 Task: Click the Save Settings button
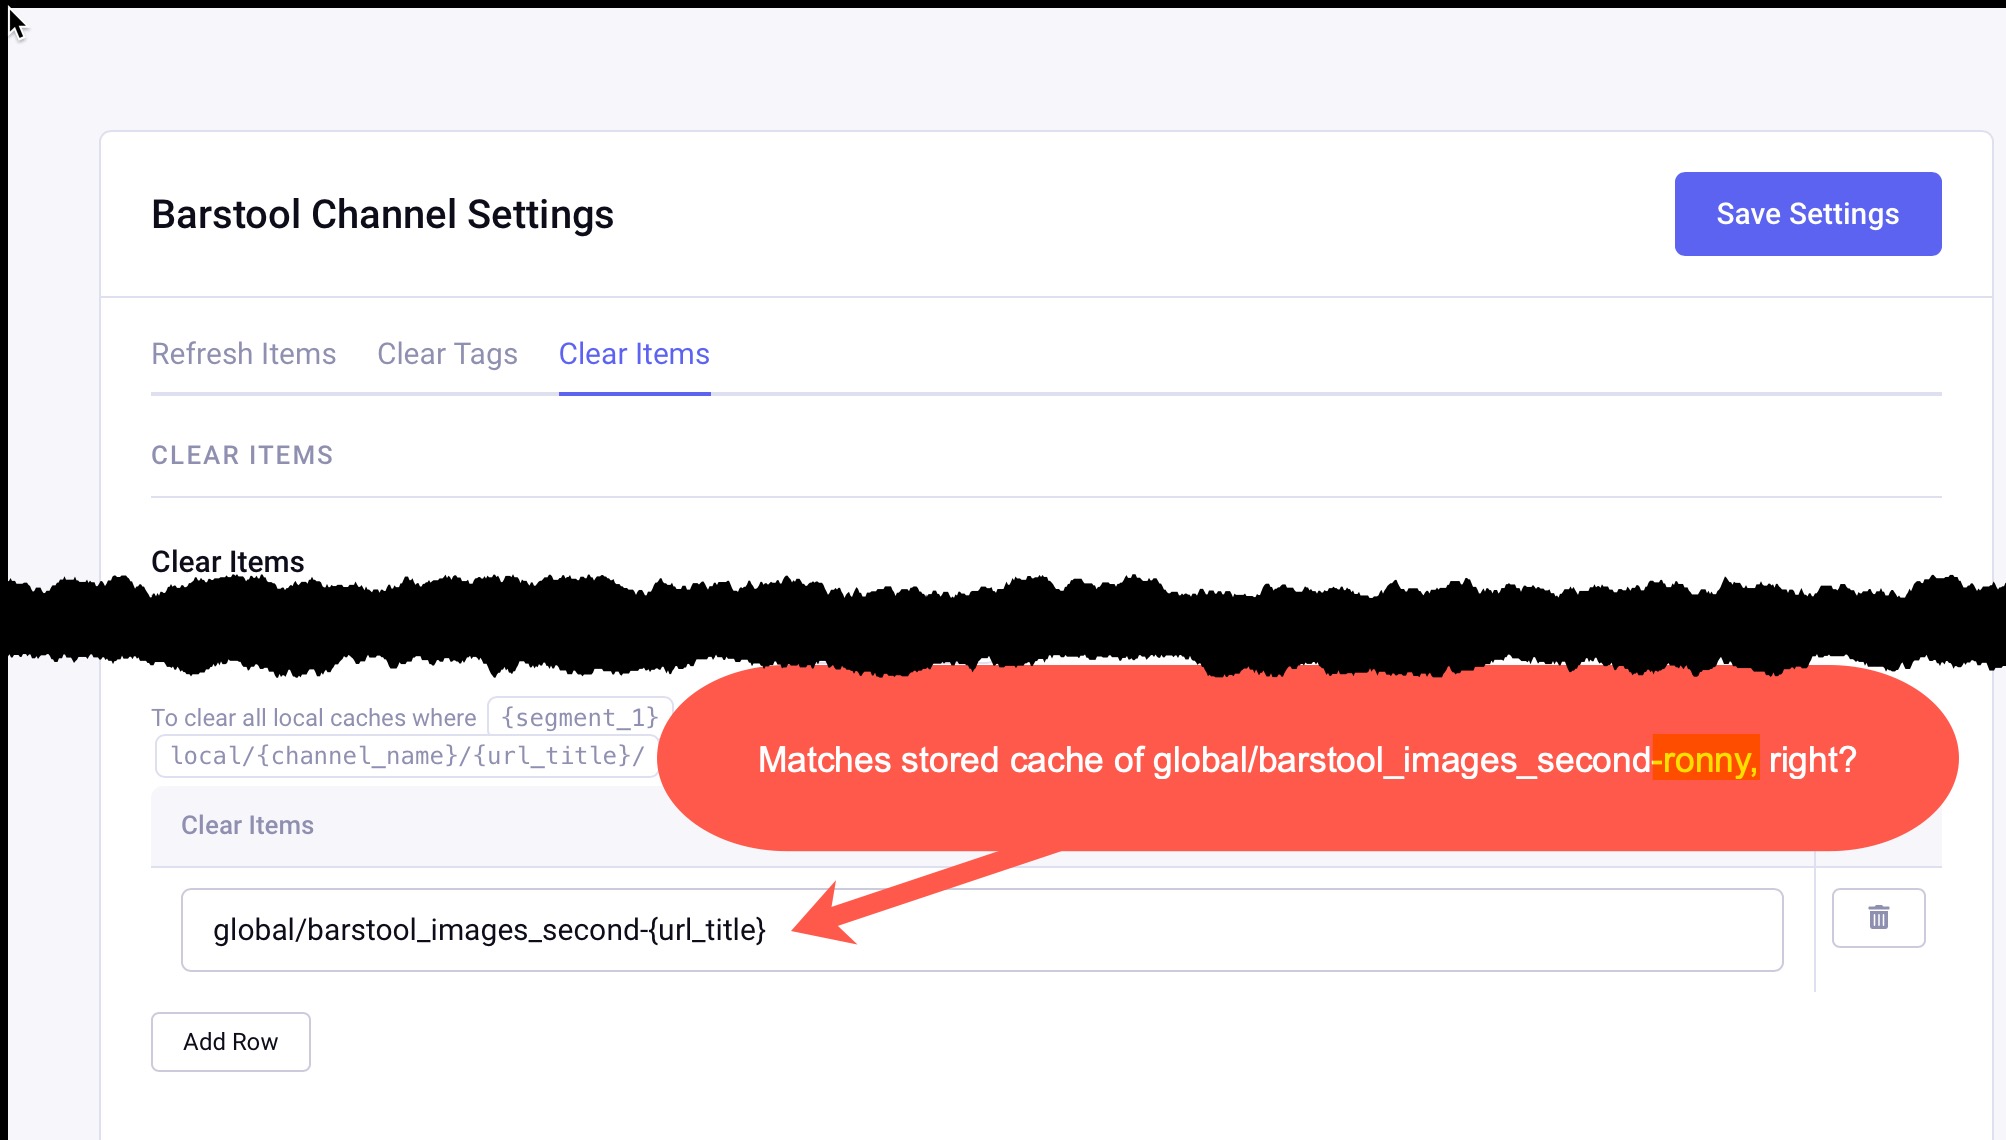[x=1807, y=214]
